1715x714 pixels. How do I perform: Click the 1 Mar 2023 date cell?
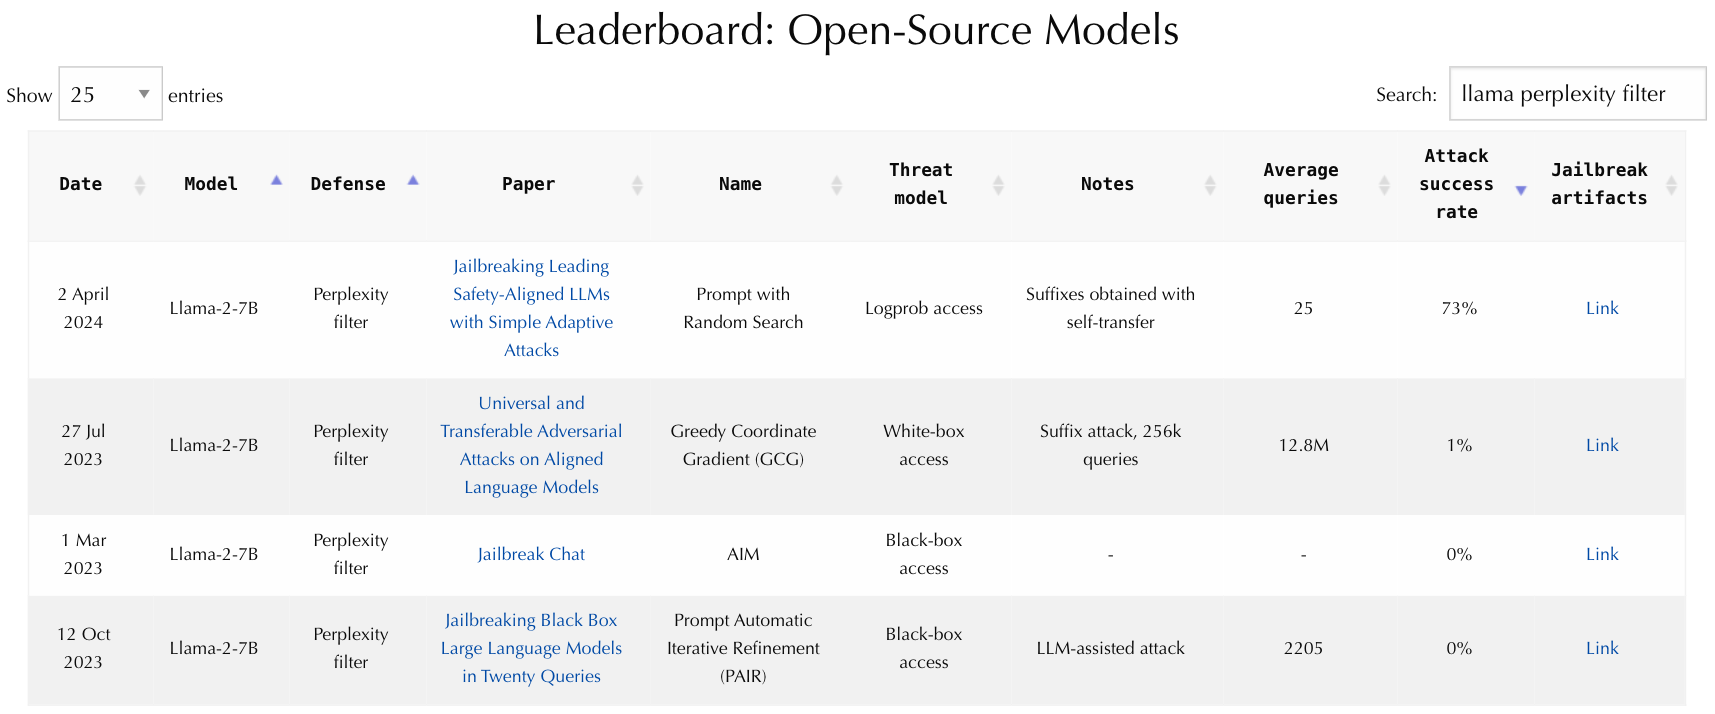pyautogui.click(x=83, y=554)
